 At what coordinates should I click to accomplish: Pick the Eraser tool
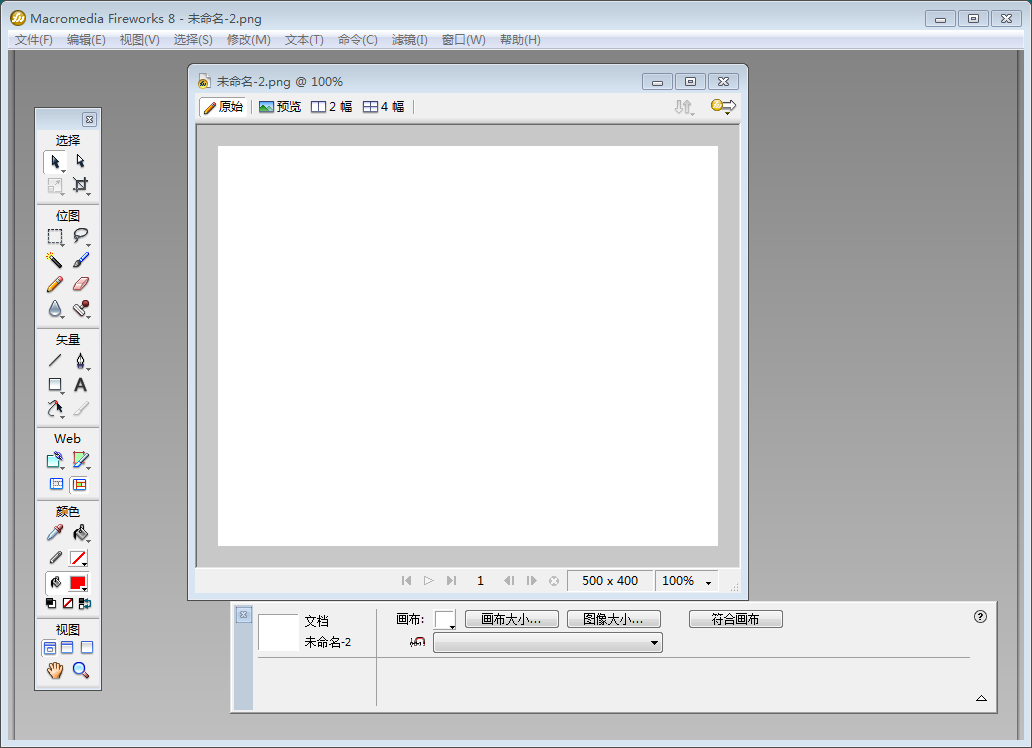81,284
